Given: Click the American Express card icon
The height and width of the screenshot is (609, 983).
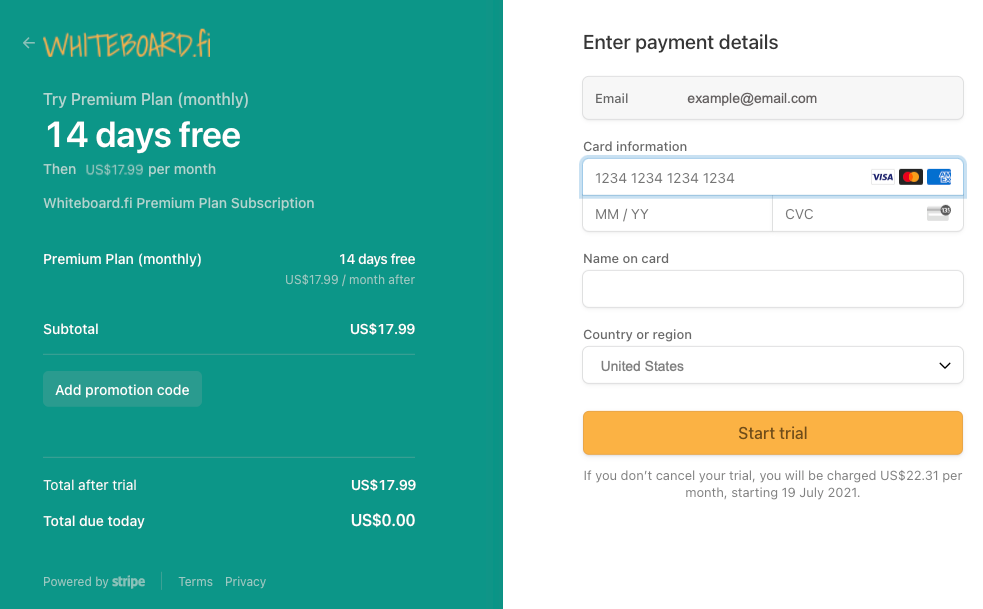Looking at the screenshot, I should tap(938, 177).
